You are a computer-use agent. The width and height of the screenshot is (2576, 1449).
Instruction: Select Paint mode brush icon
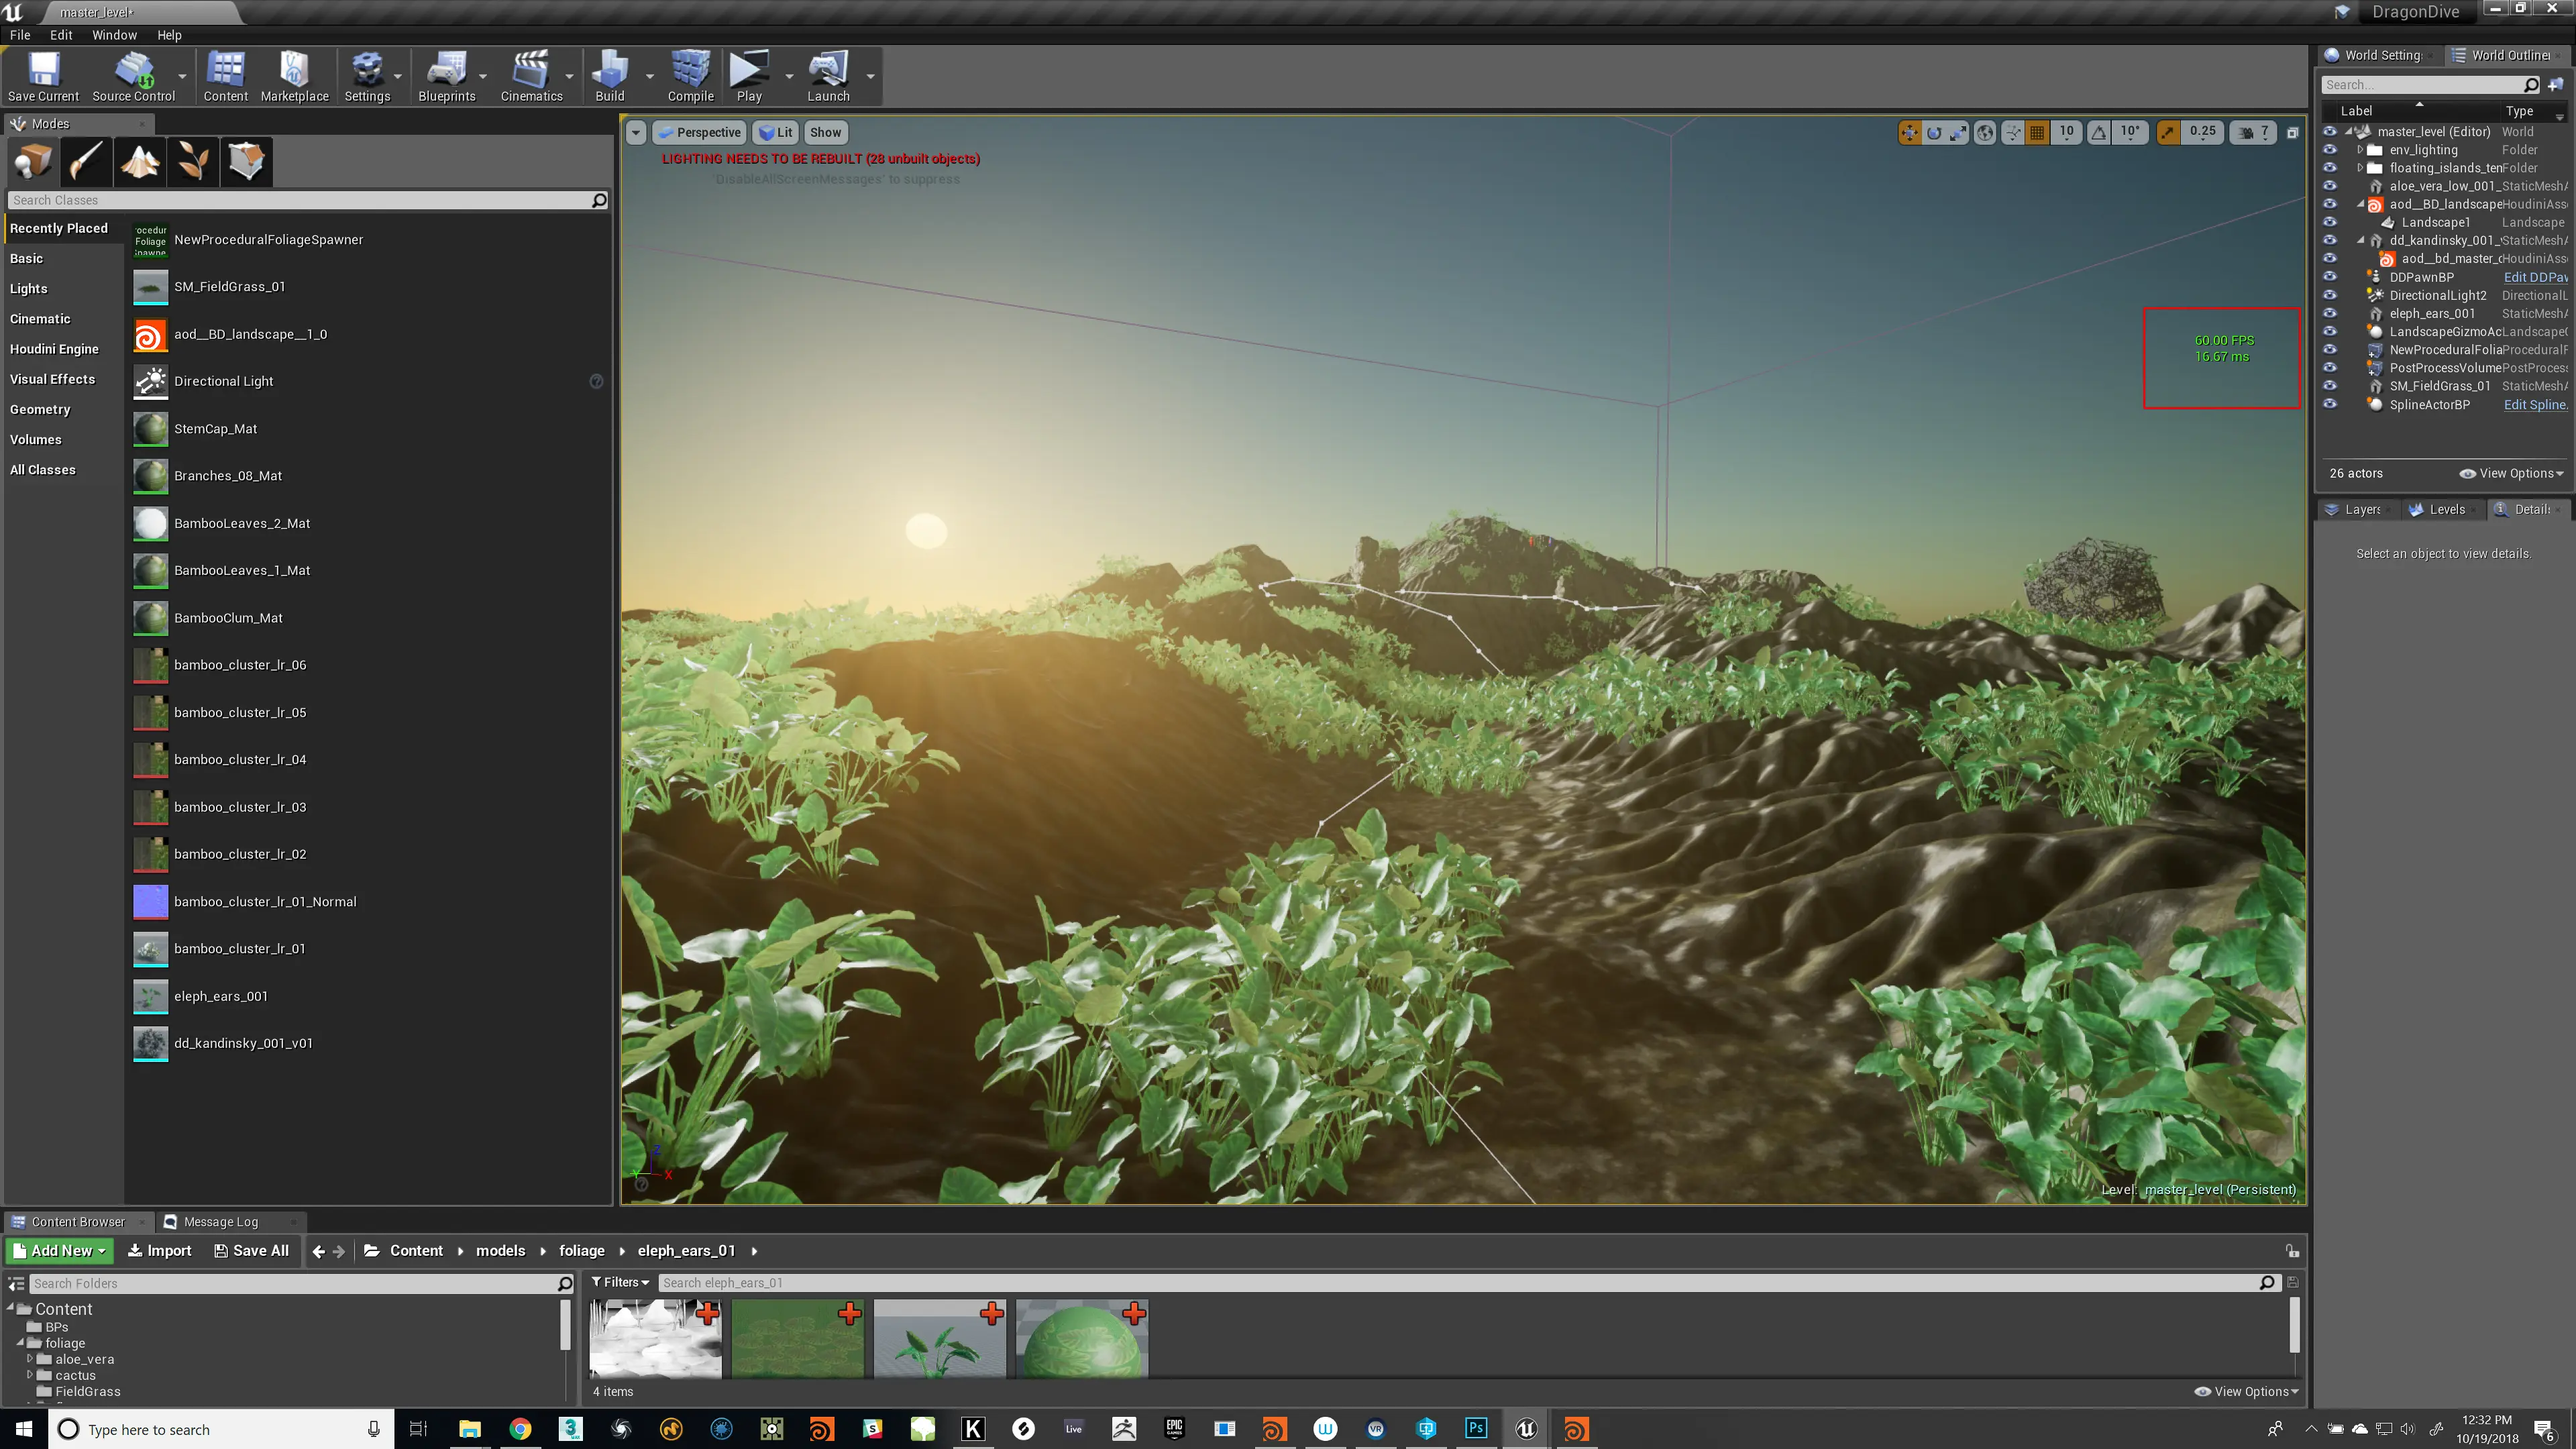click(86, 161)
